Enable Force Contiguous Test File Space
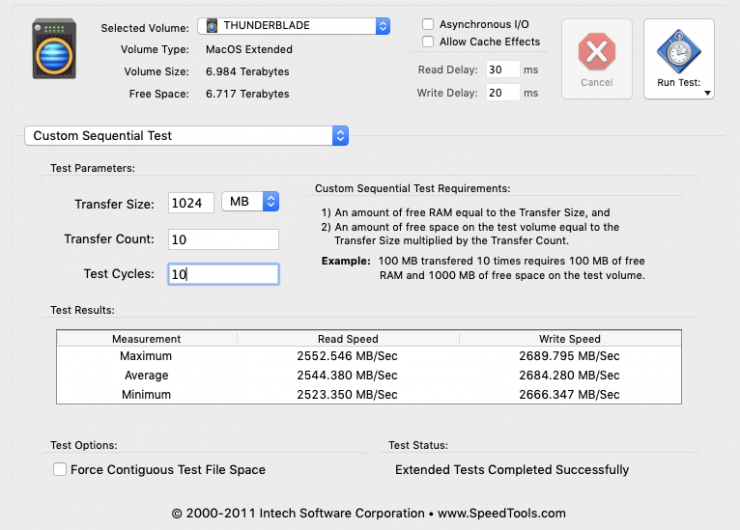The image size is (740, 530). (x=60, y=469)
